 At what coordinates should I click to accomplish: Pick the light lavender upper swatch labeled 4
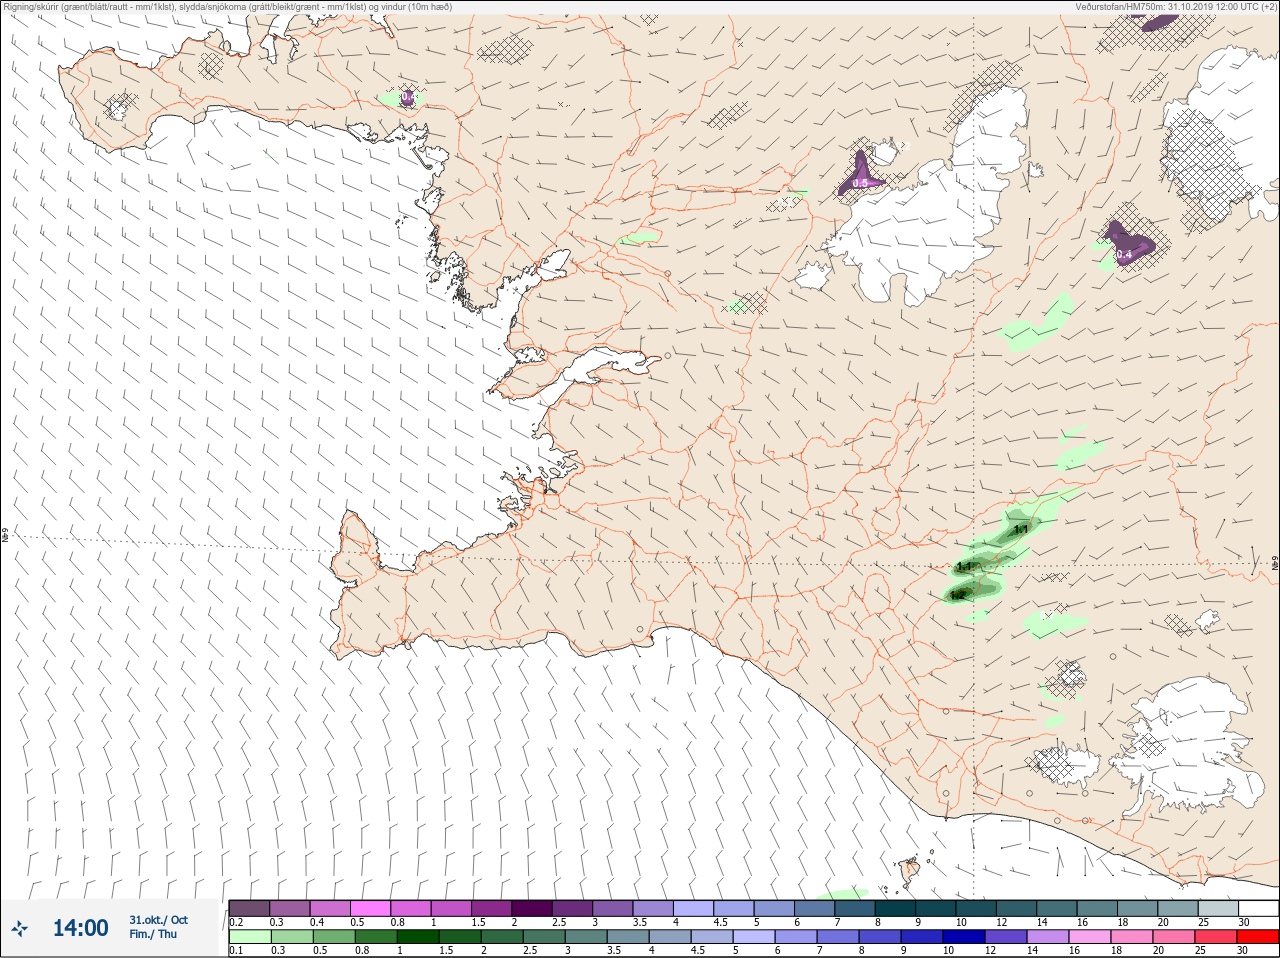point(694,908)
